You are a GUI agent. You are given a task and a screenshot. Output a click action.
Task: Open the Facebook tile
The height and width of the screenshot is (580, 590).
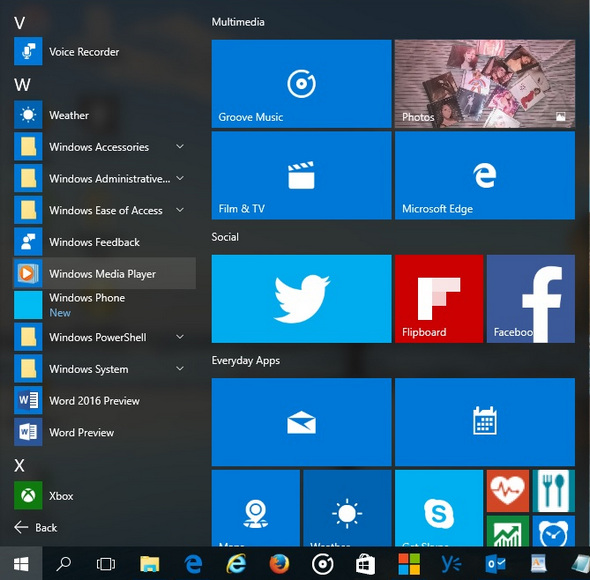click(x=531, y=299)
